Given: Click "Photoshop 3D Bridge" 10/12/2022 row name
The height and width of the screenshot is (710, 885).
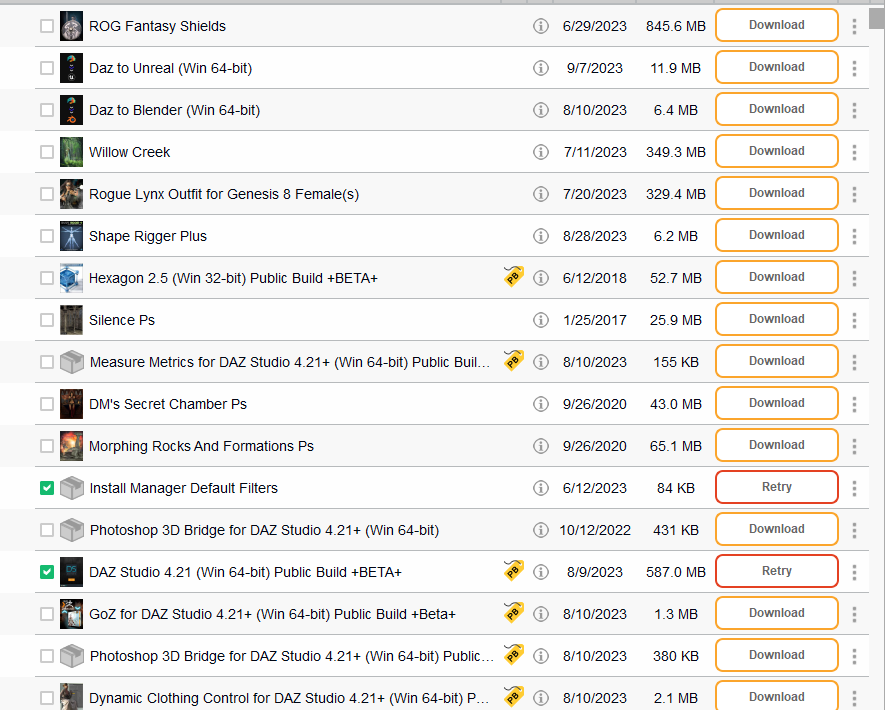Looking at the screenshot, I should tap(264, 530).
